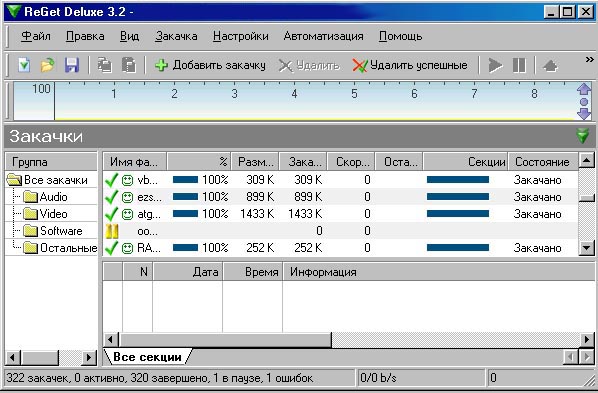Sort by Размер column header
Screen dimensions: 598x393
pyautogui.click(x=255, y=162)
